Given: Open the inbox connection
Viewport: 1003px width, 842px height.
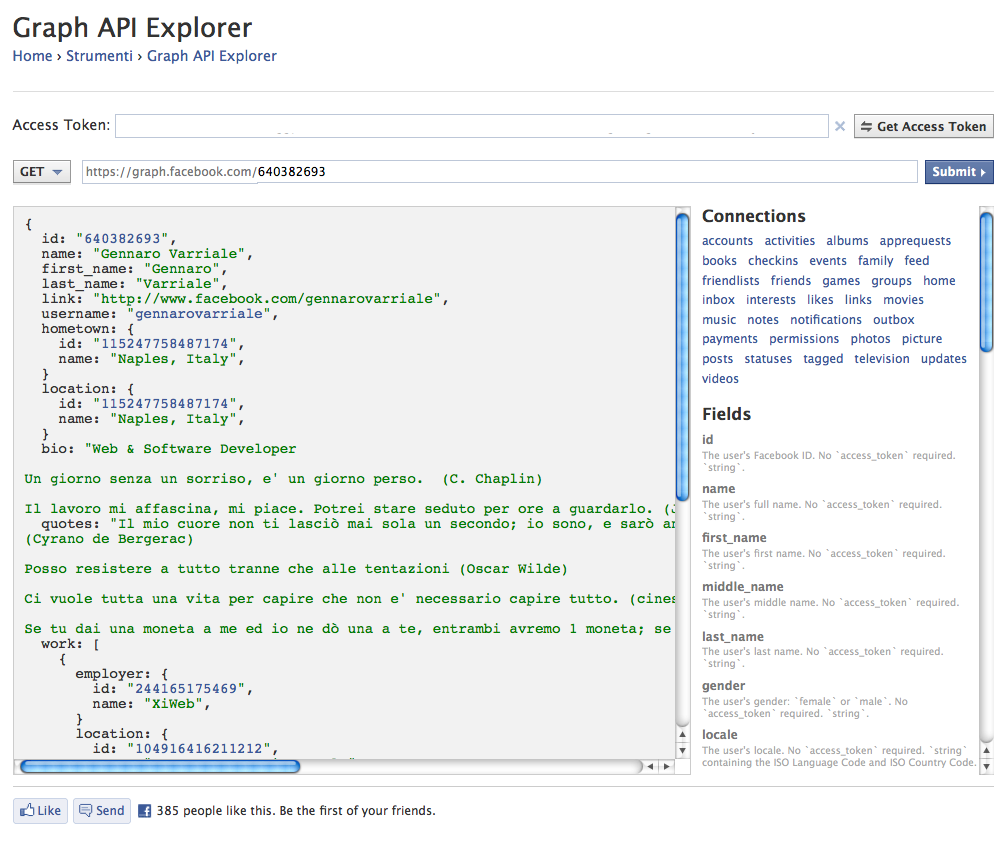Looking at the screenshot, I should [x=718, y=300].
